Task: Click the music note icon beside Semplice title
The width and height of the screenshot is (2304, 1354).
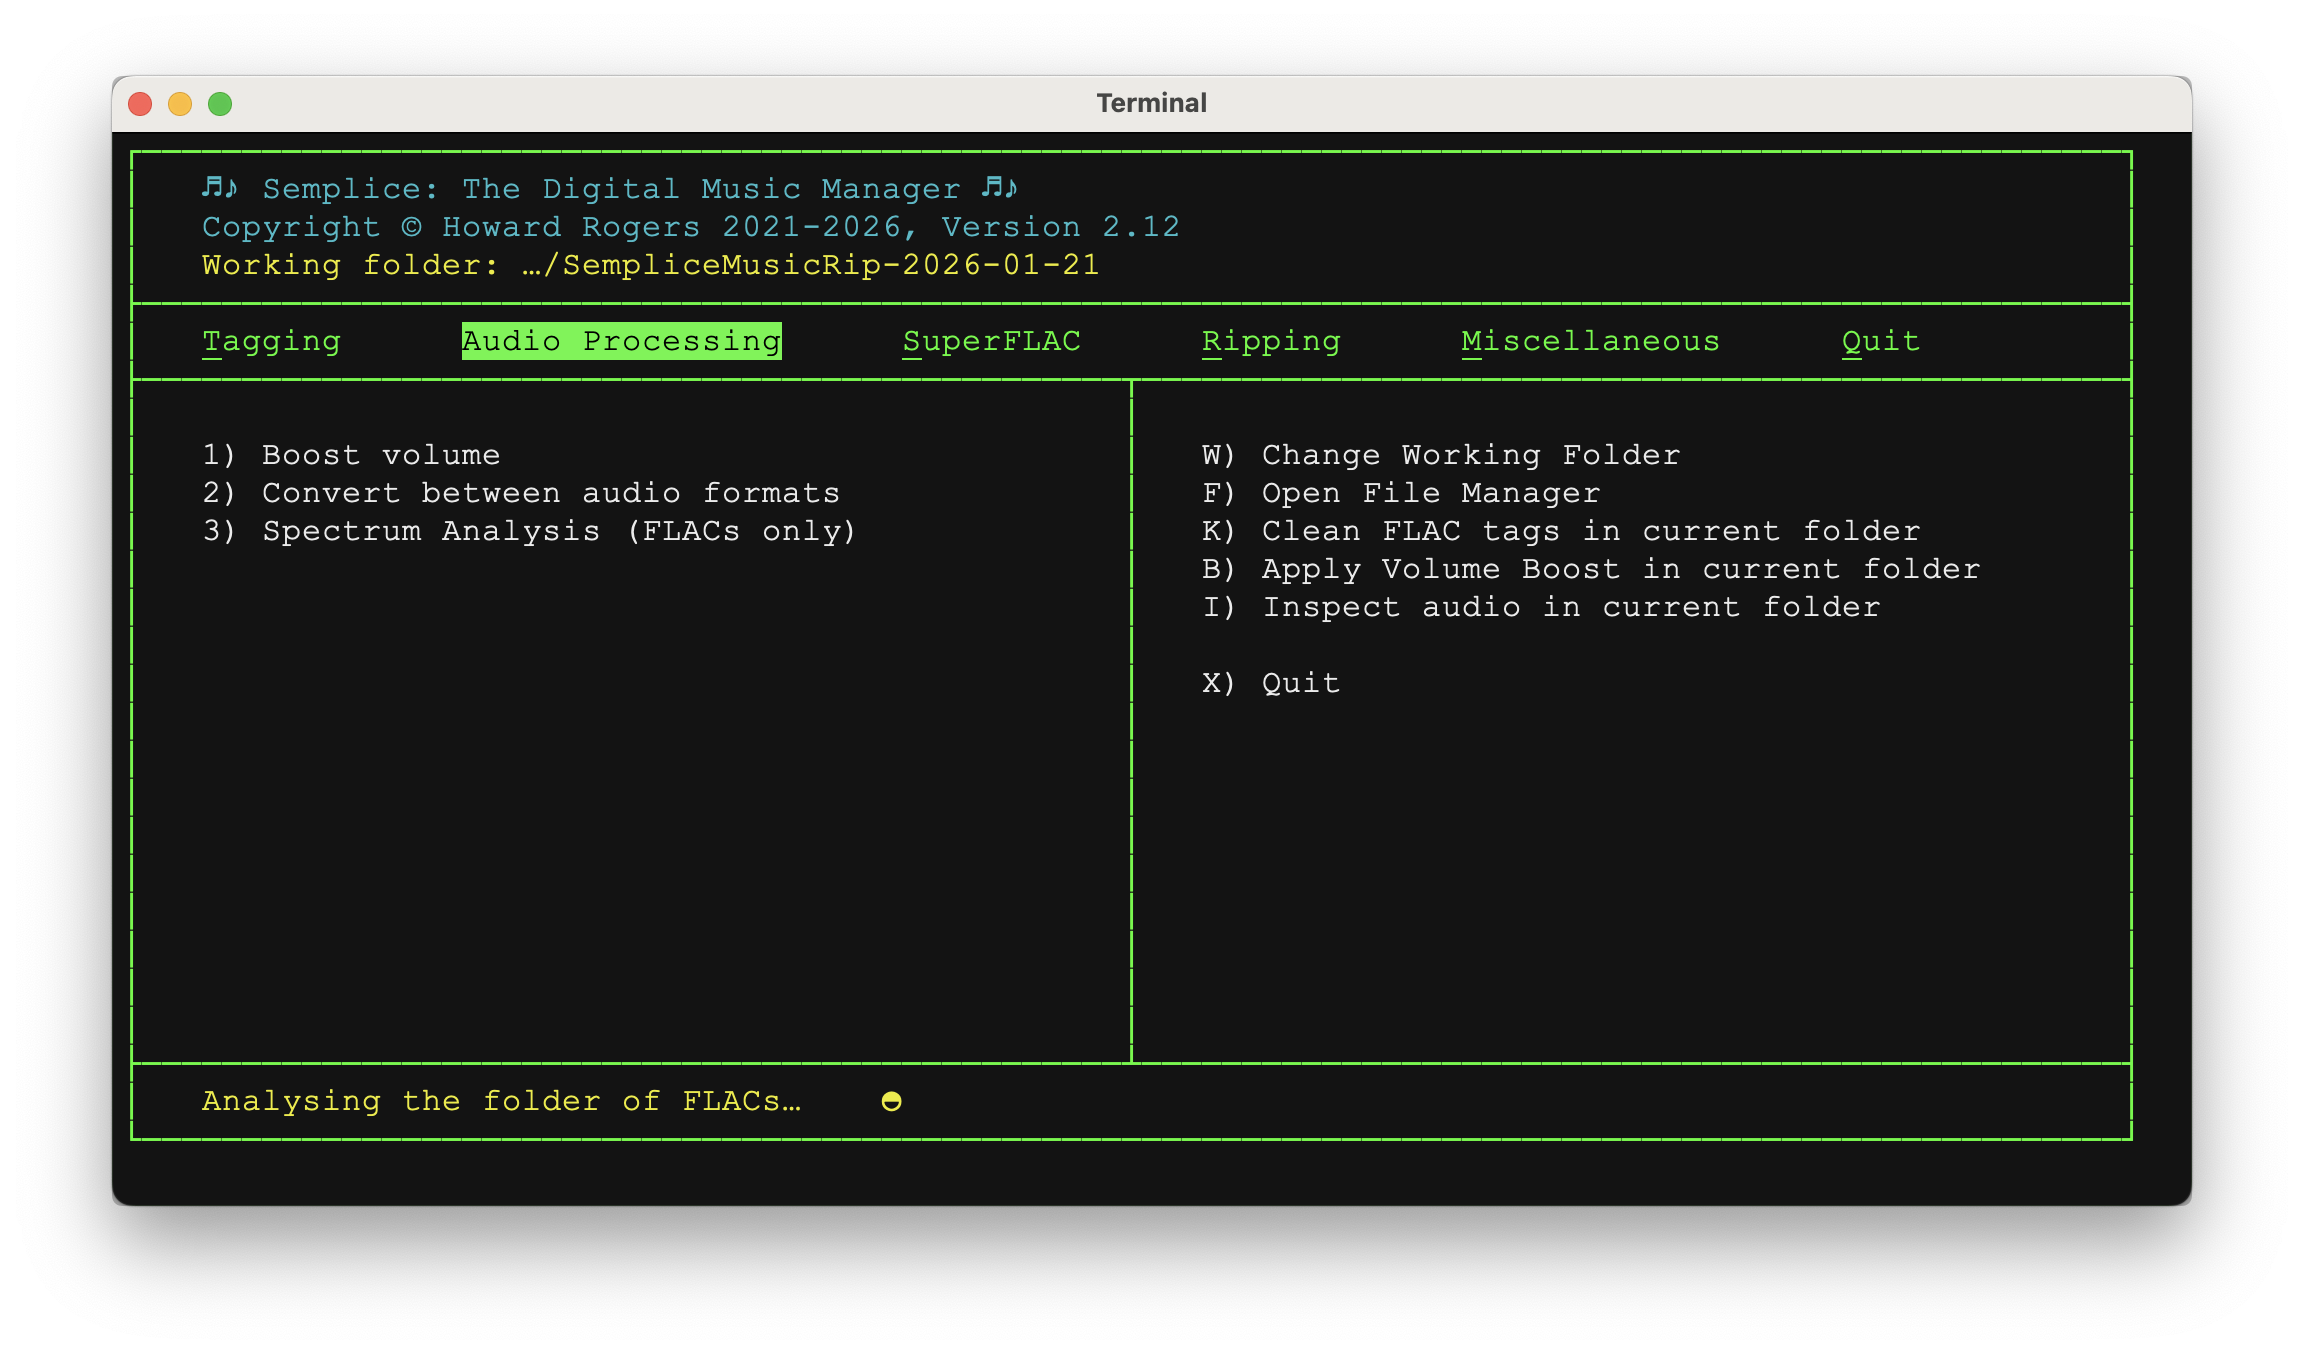Action: tap(217, 187)
